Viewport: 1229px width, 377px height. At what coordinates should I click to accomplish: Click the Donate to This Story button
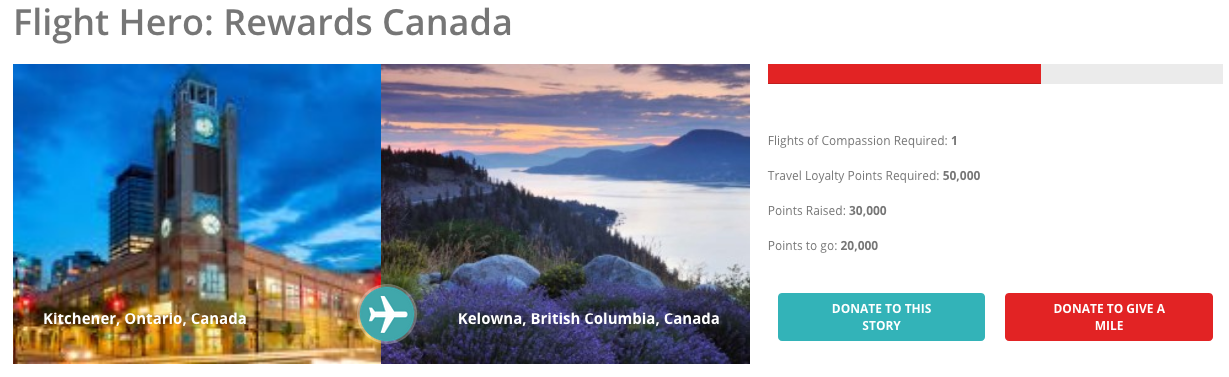881,317
